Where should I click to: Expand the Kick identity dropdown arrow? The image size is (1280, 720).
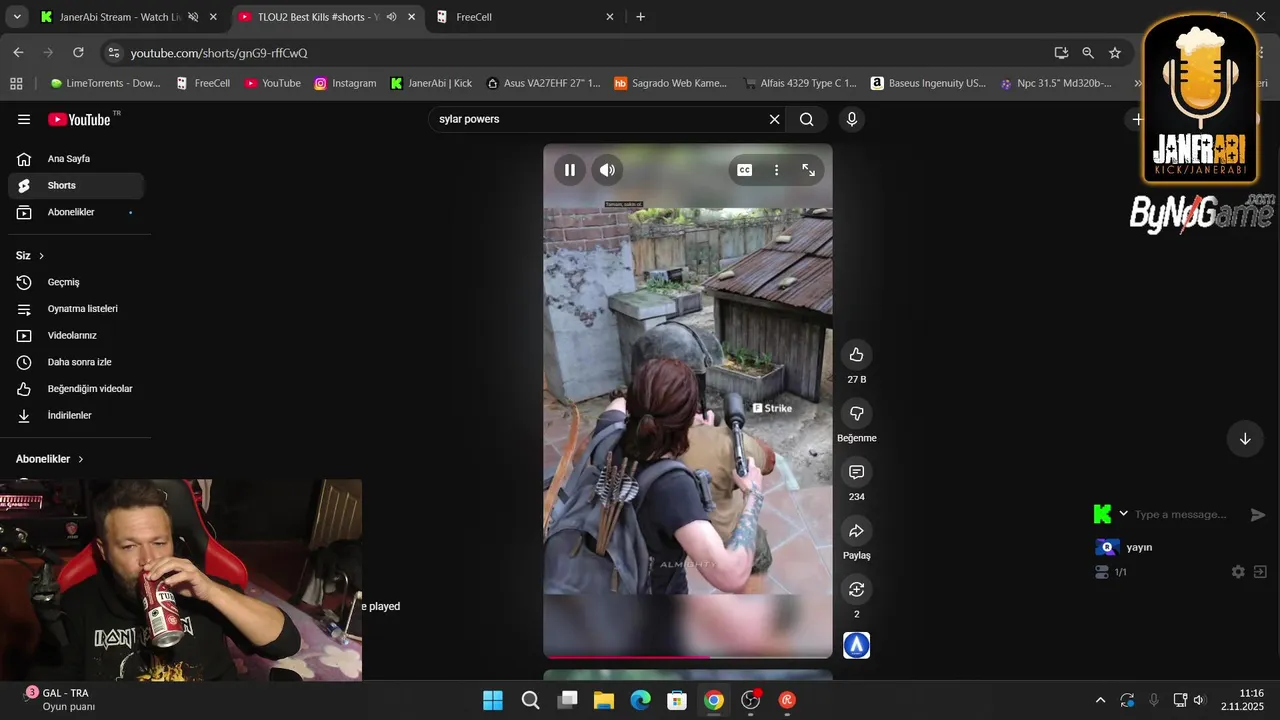click(1123, 514)
